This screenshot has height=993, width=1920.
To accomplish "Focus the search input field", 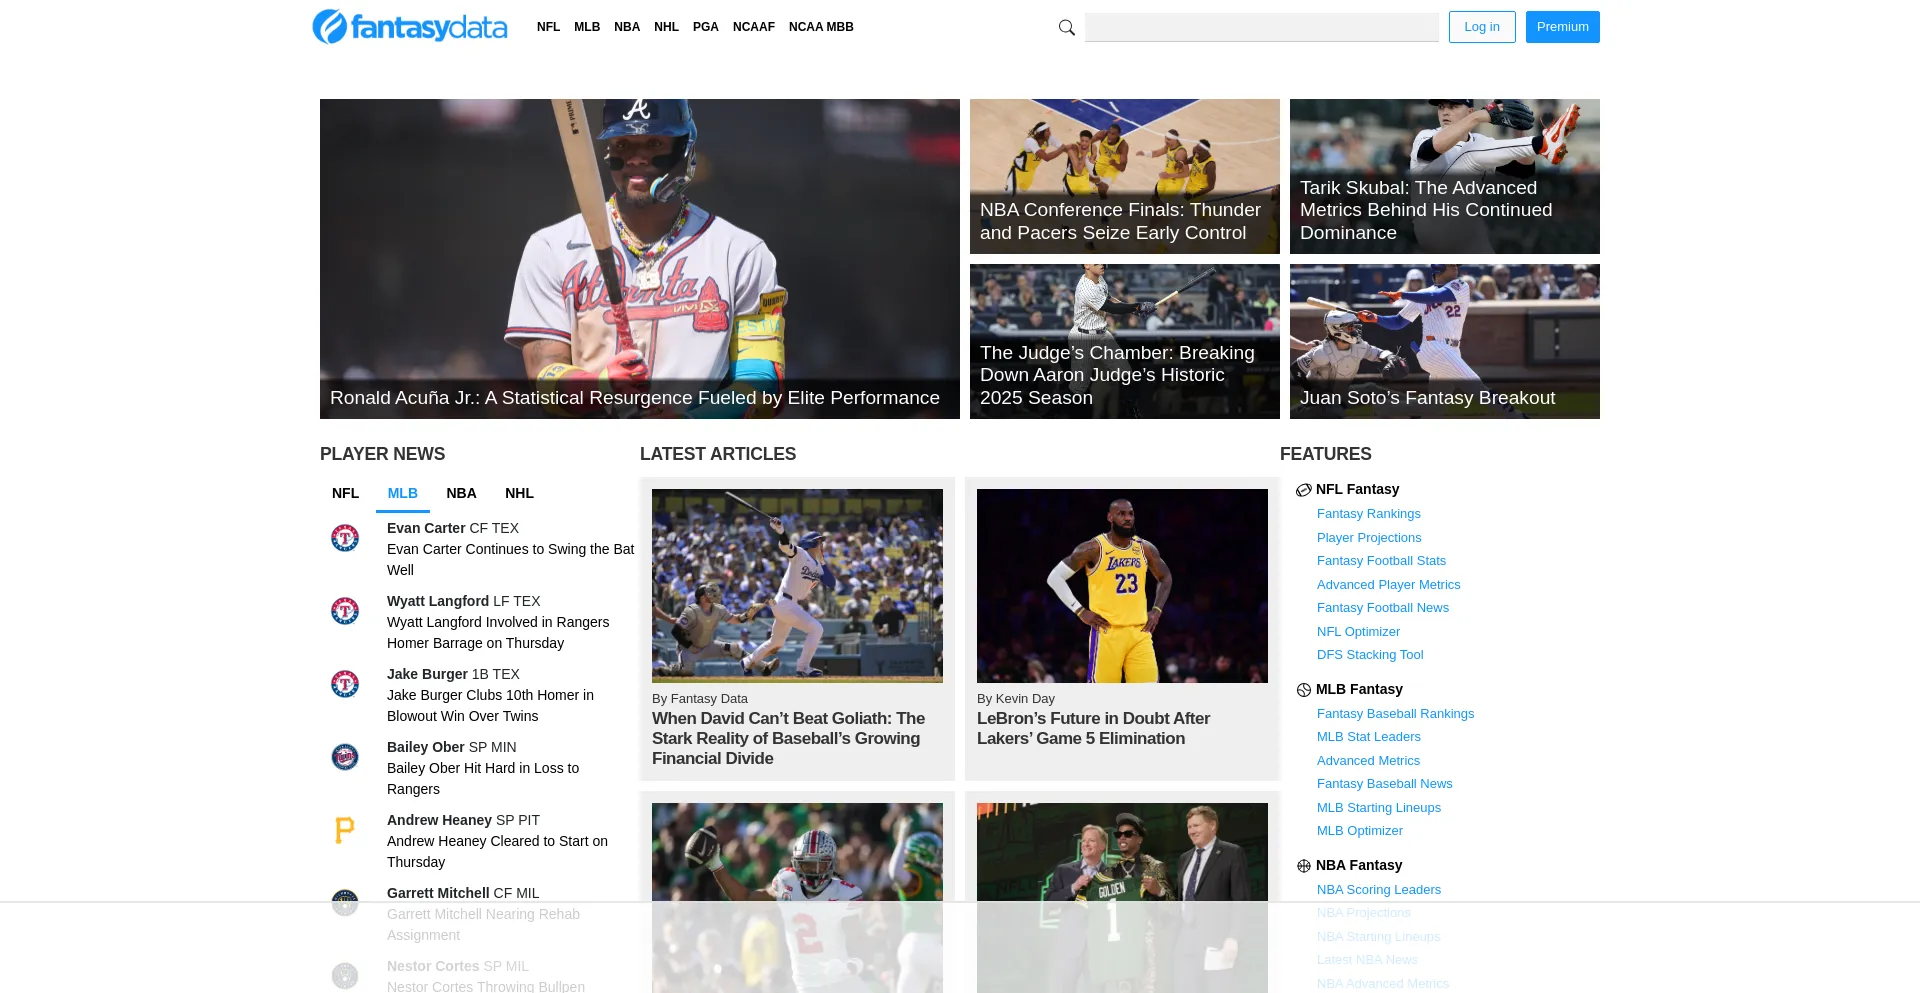I will (1261, 27).
